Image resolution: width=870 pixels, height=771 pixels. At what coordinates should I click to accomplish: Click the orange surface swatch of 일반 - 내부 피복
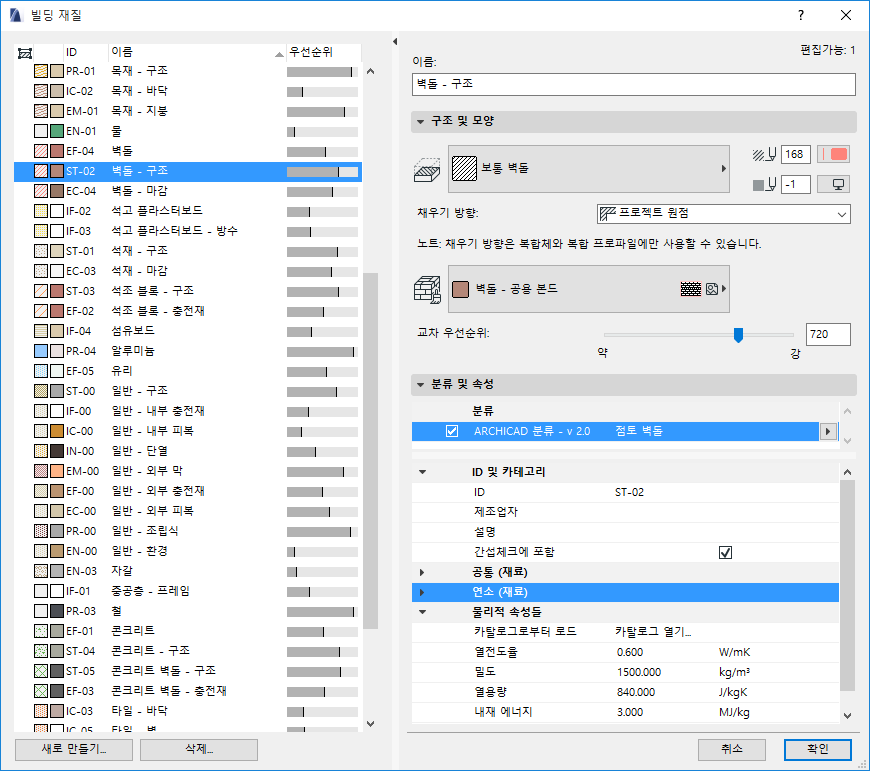tap(57, 431)
